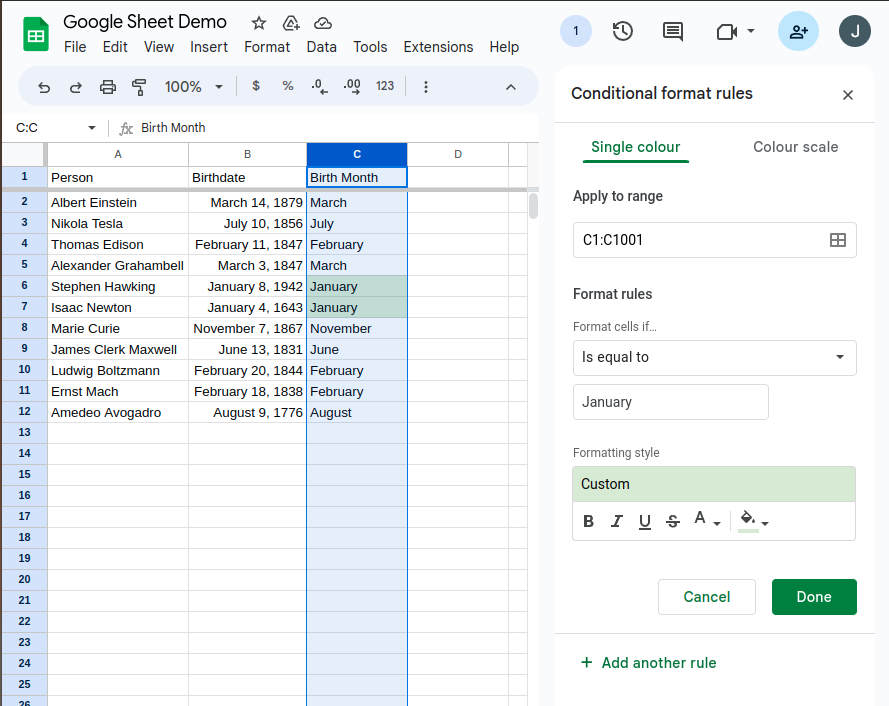This screenshot has width=889, height=706.
Task: Show the active-users indicator 1
Action: pos(575,31)
